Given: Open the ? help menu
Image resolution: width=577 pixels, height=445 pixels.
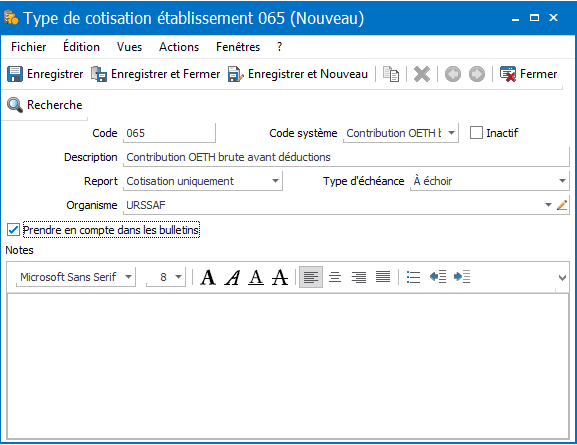Looking at the screenshot, I should pyautogui.click(x=279, y=47).
